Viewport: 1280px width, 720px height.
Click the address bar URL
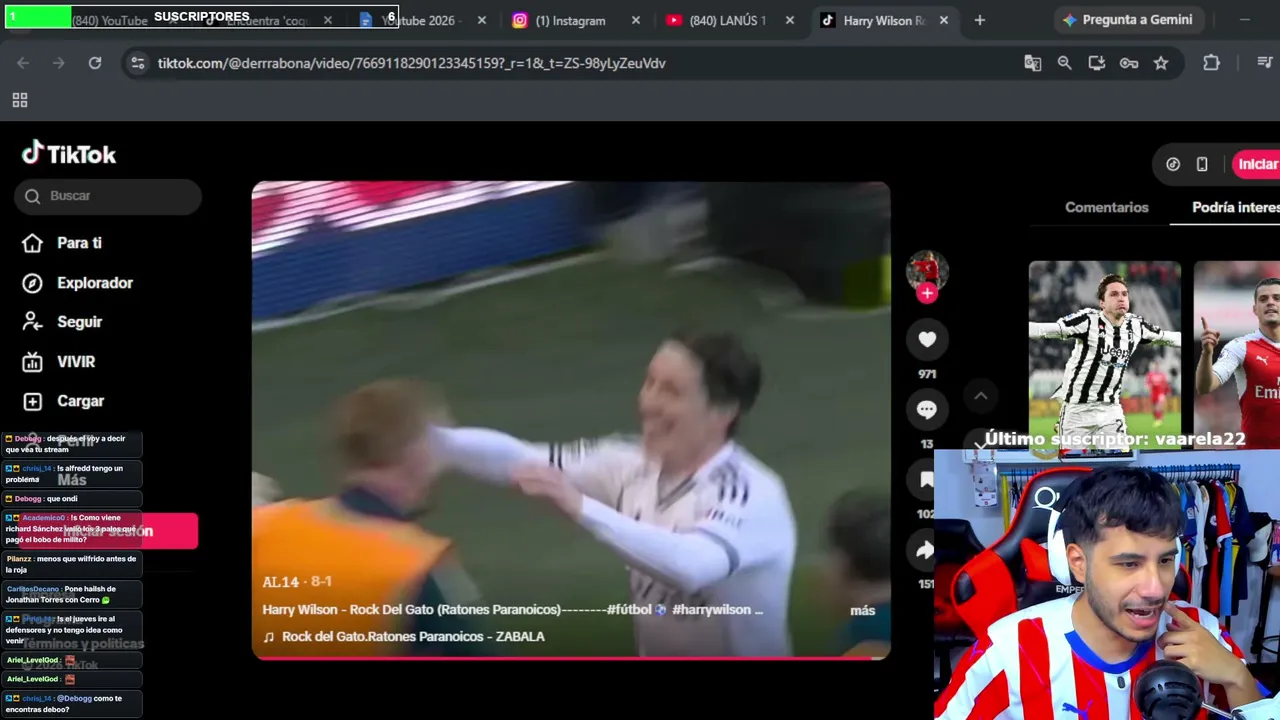pyautogui.click(x=411, y=63)
